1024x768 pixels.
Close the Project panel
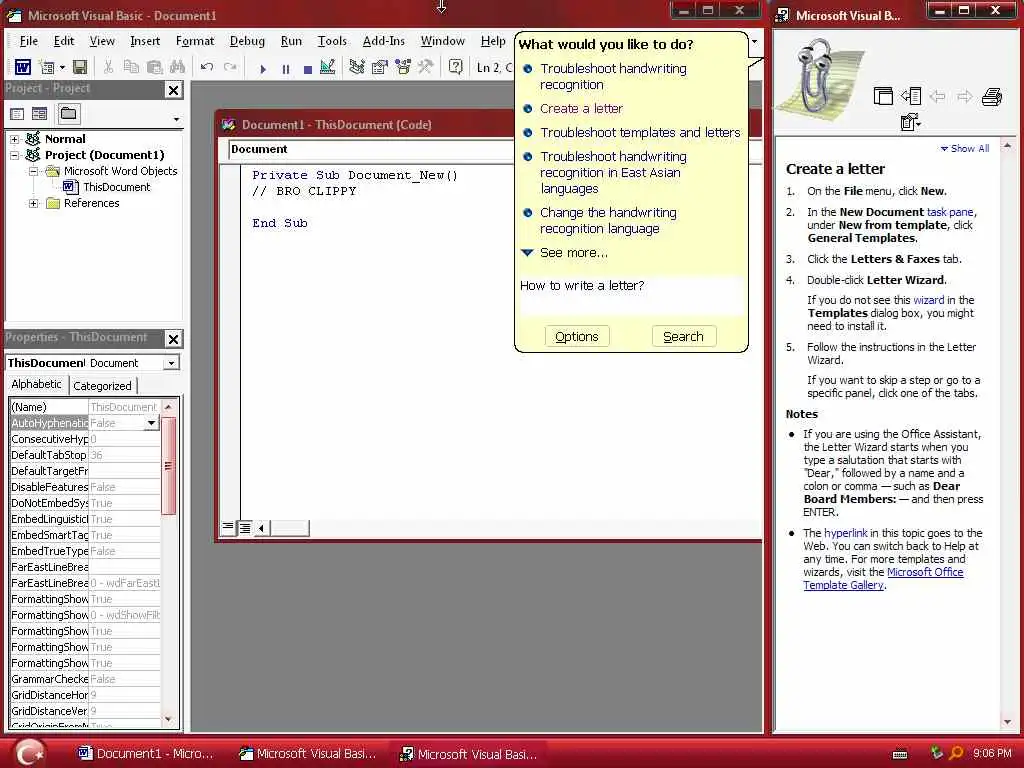[x=173, y=90]
